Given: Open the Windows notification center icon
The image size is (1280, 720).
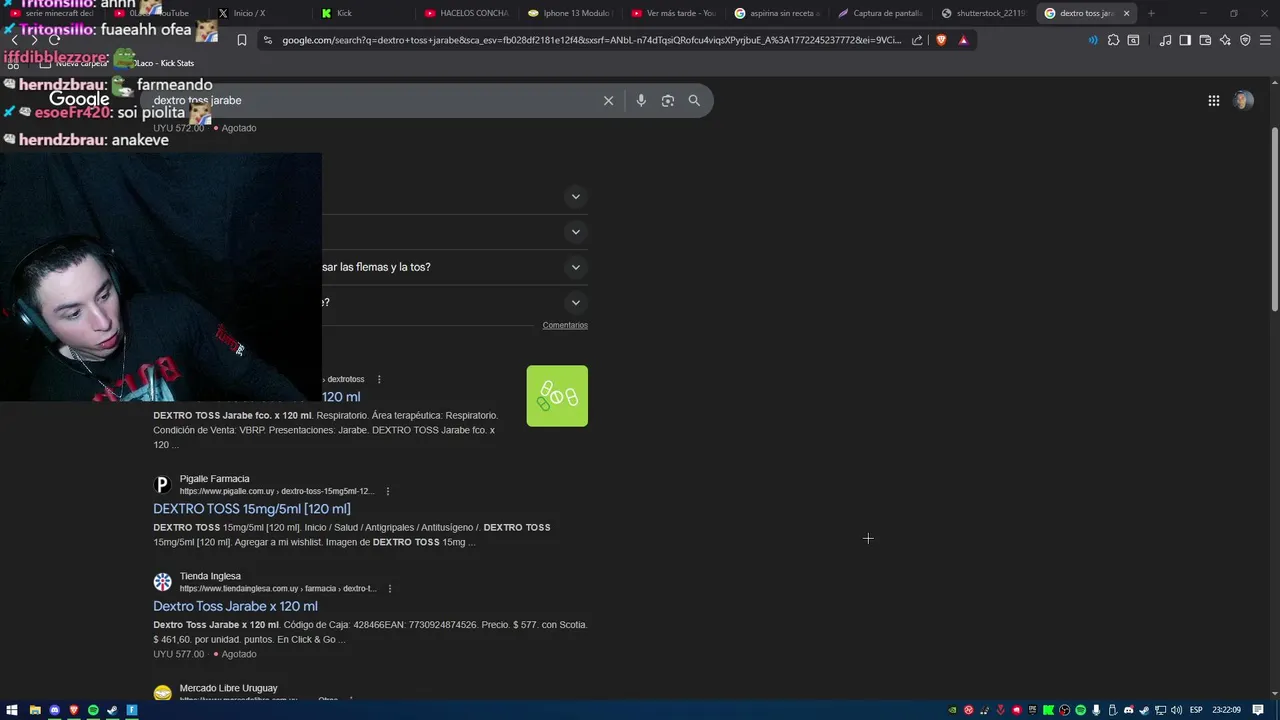Looking at the screenshot, I should click(x=1258, y=710).
